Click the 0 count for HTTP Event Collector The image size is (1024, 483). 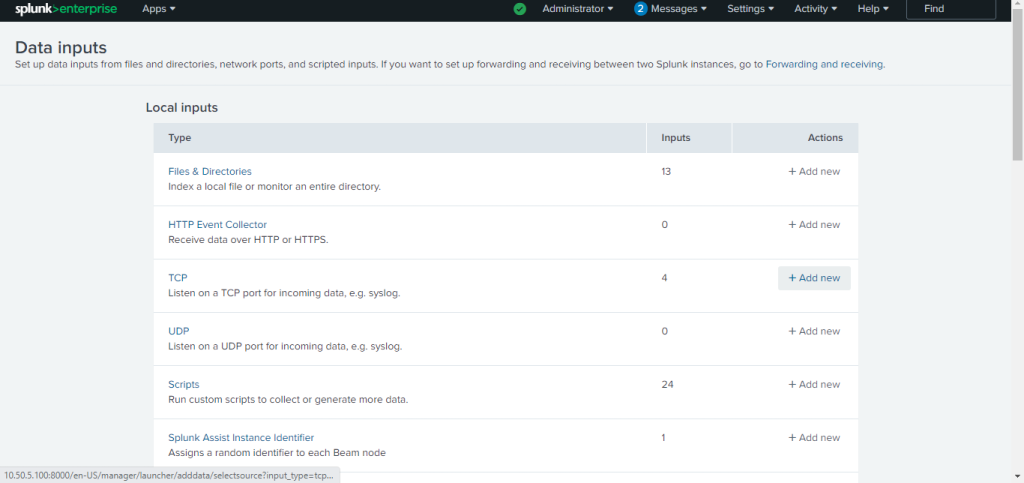click(x=665, y=225)
